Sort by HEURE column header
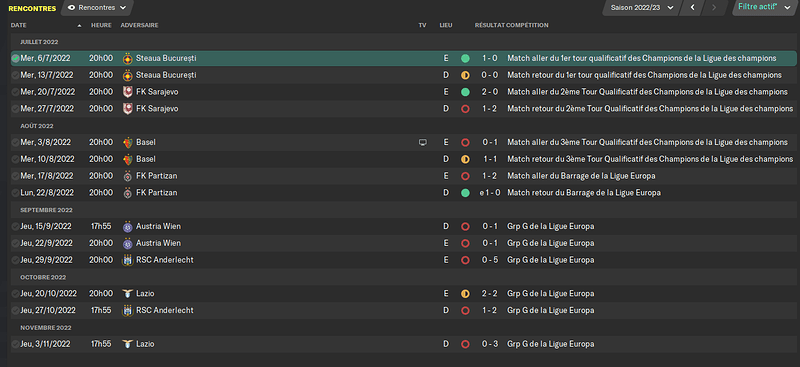Screen dimensions: 800x367 click(x=101, y=25)
